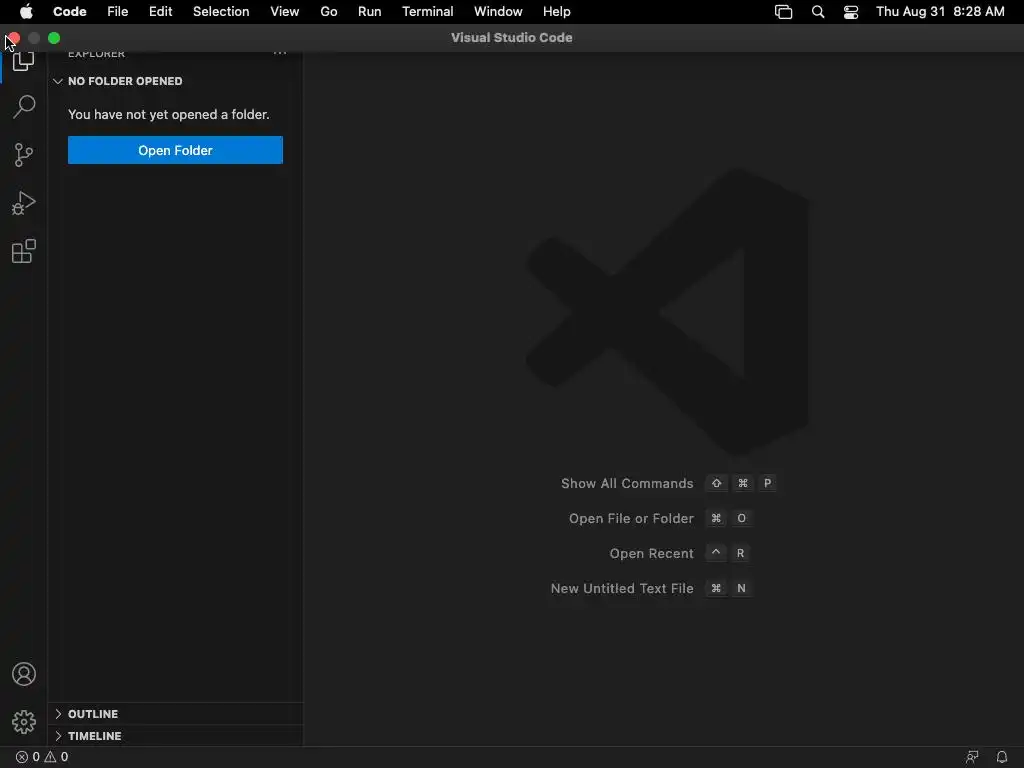This screenshot has width=1024, height=768.
Task: Open the Go menu
Action: [329, 12]
